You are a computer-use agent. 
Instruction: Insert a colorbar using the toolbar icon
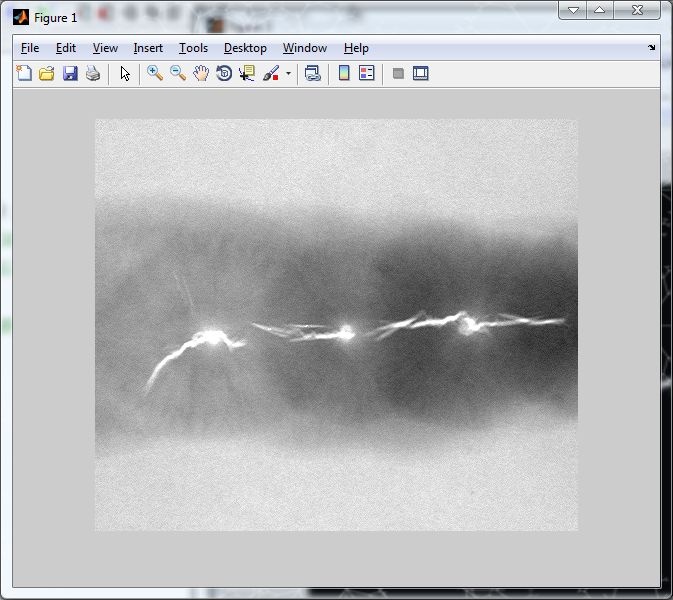tap(344, 73)
